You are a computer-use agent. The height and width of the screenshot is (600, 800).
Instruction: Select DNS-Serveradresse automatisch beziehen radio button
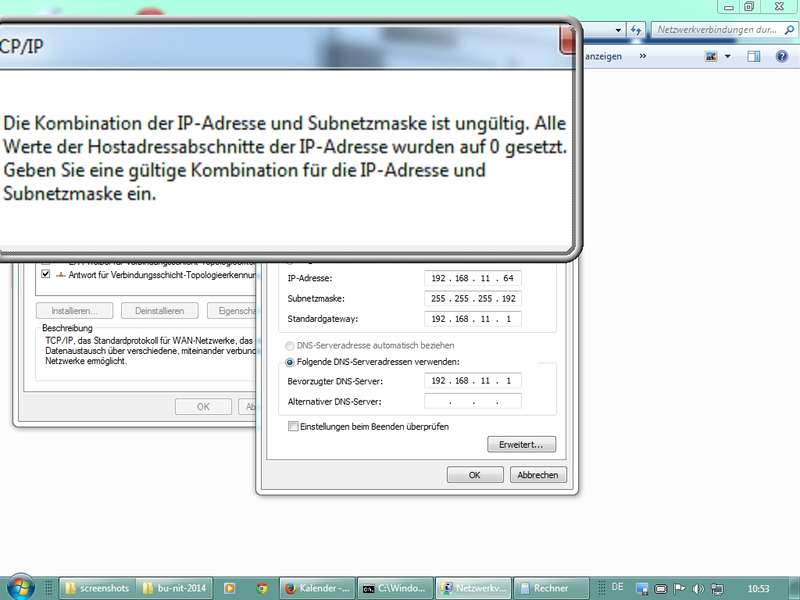(x=290, y=346)
